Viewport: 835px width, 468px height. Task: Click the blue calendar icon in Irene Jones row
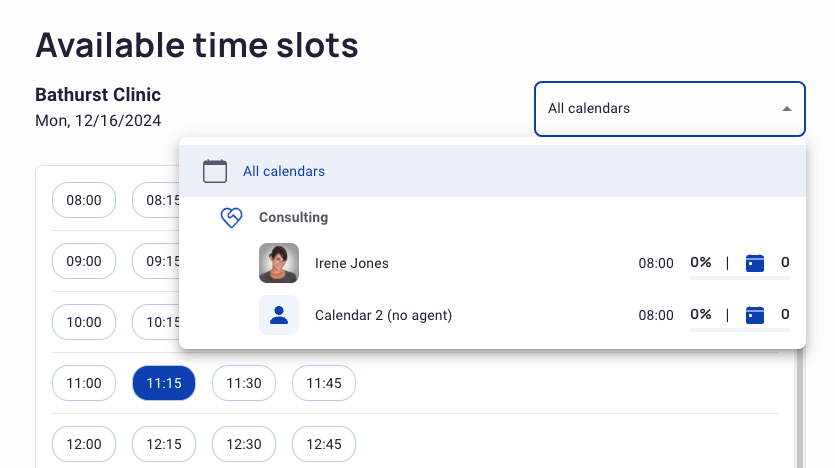coord(755,263)
